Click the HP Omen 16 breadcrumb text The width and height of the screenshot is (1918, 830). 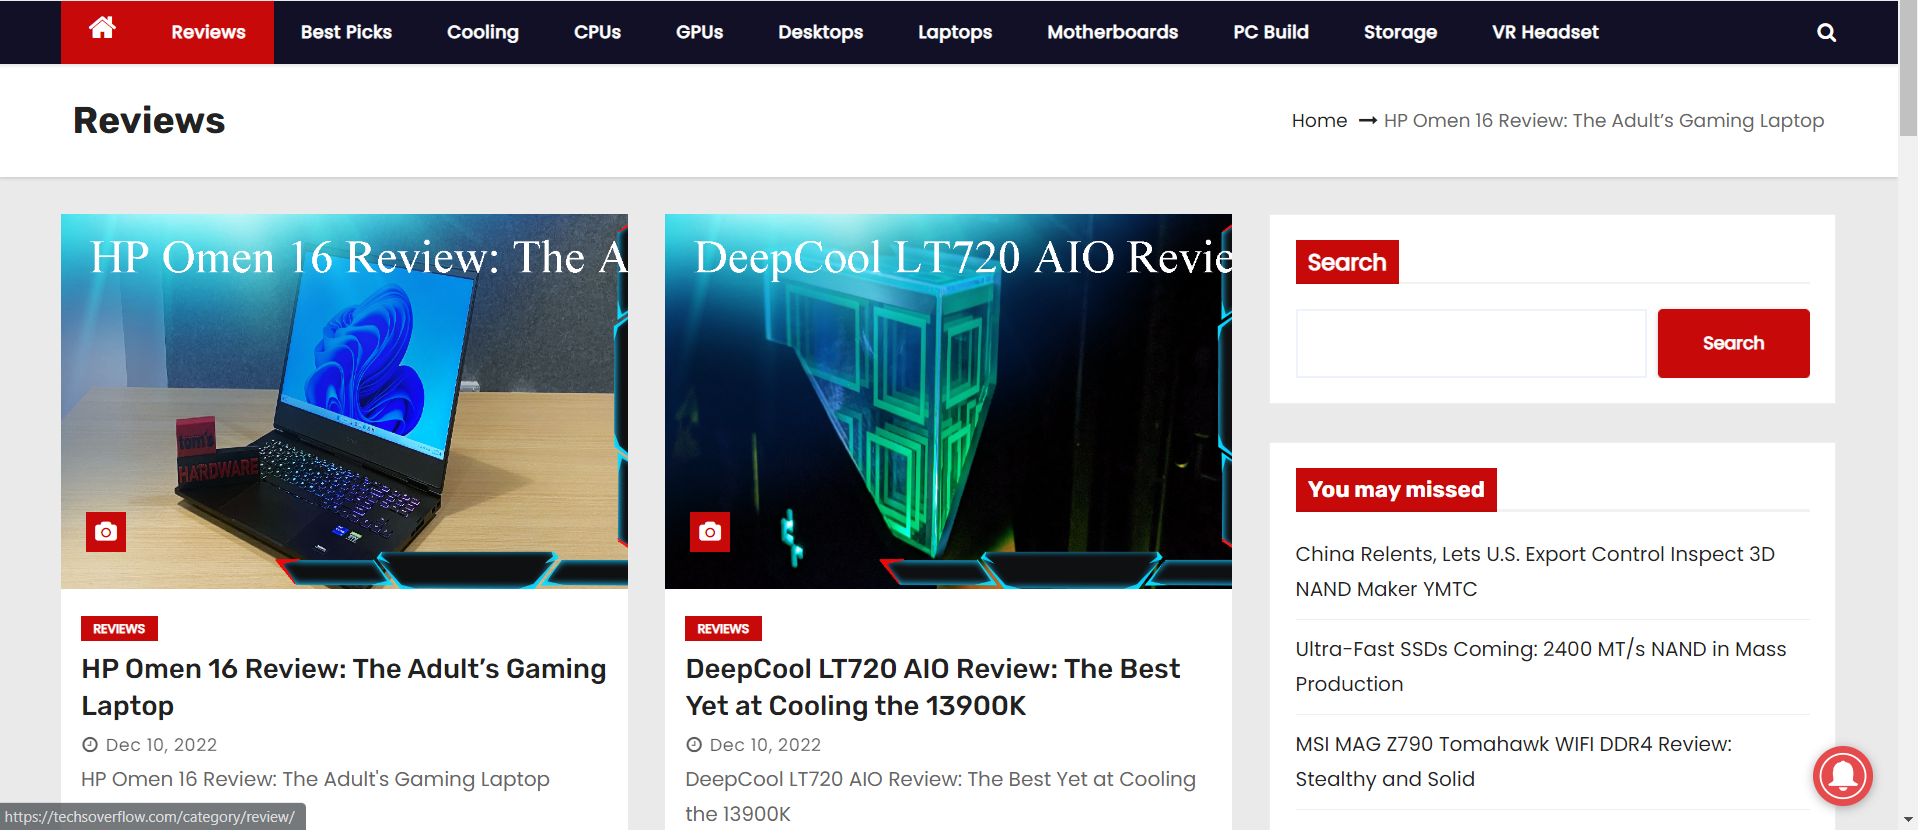coord(1604,121)
